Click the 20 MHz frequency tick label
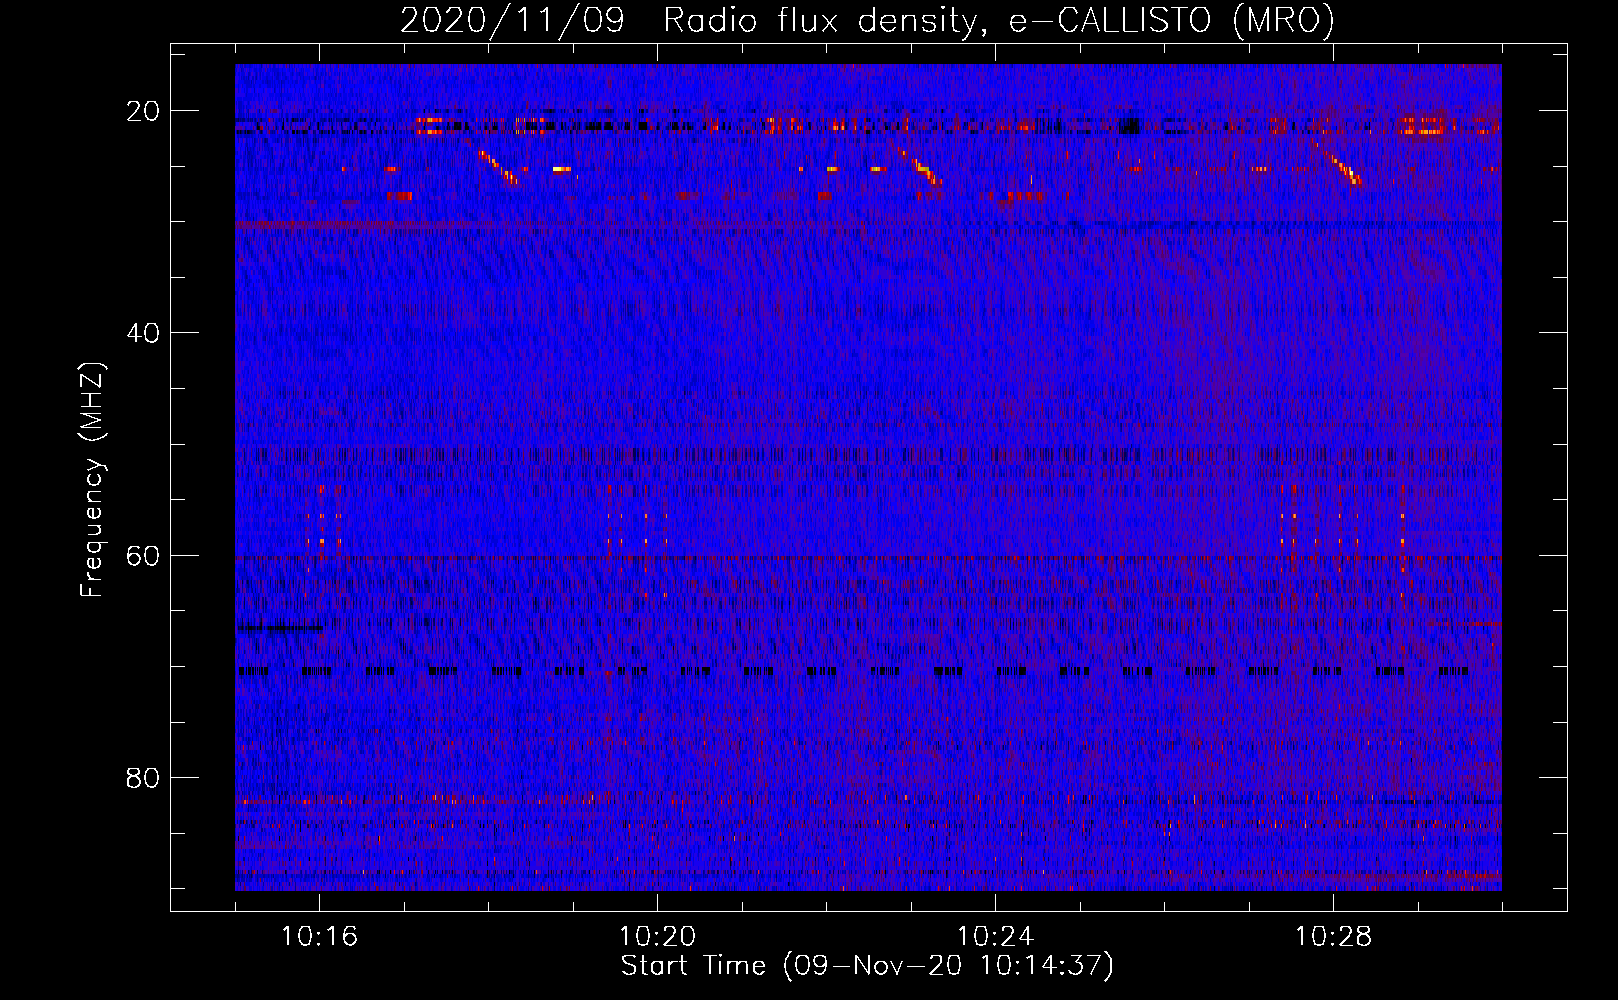Viewport: 1618px width, 1000px height. (143, 111)
